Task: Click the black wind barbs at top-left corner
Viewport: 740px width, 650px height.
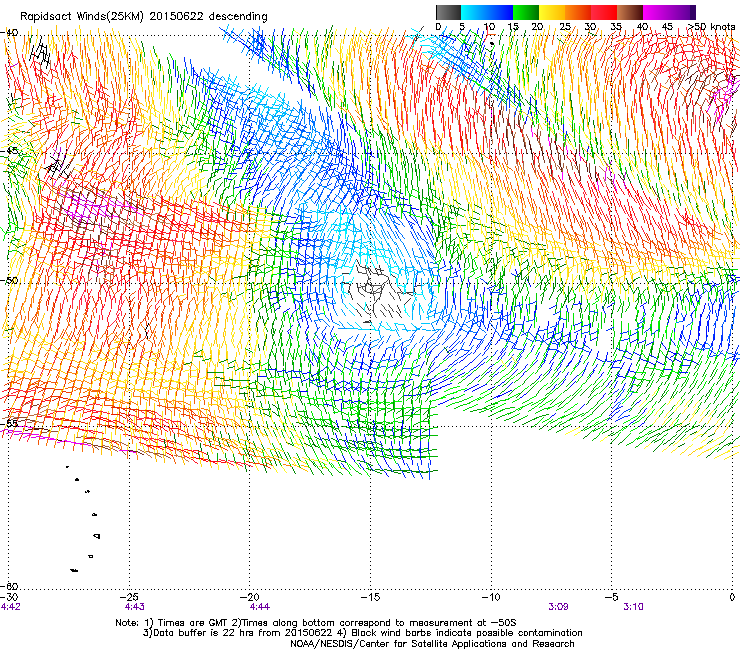Action: (x=40, y=53)
